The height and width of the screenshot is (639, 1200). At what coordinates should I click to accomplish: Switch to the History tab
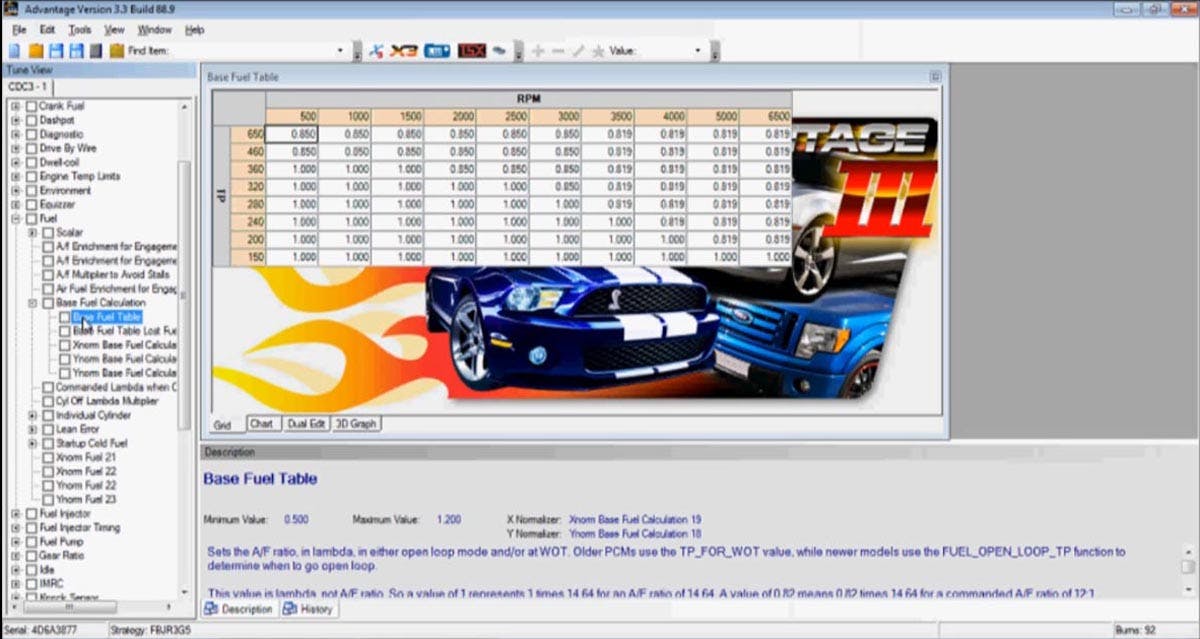click(x=309, y=609)
